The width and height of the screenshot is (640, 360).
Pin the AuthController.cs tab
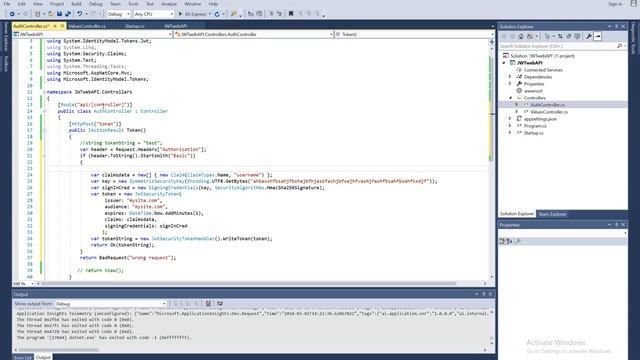point(55,26)
